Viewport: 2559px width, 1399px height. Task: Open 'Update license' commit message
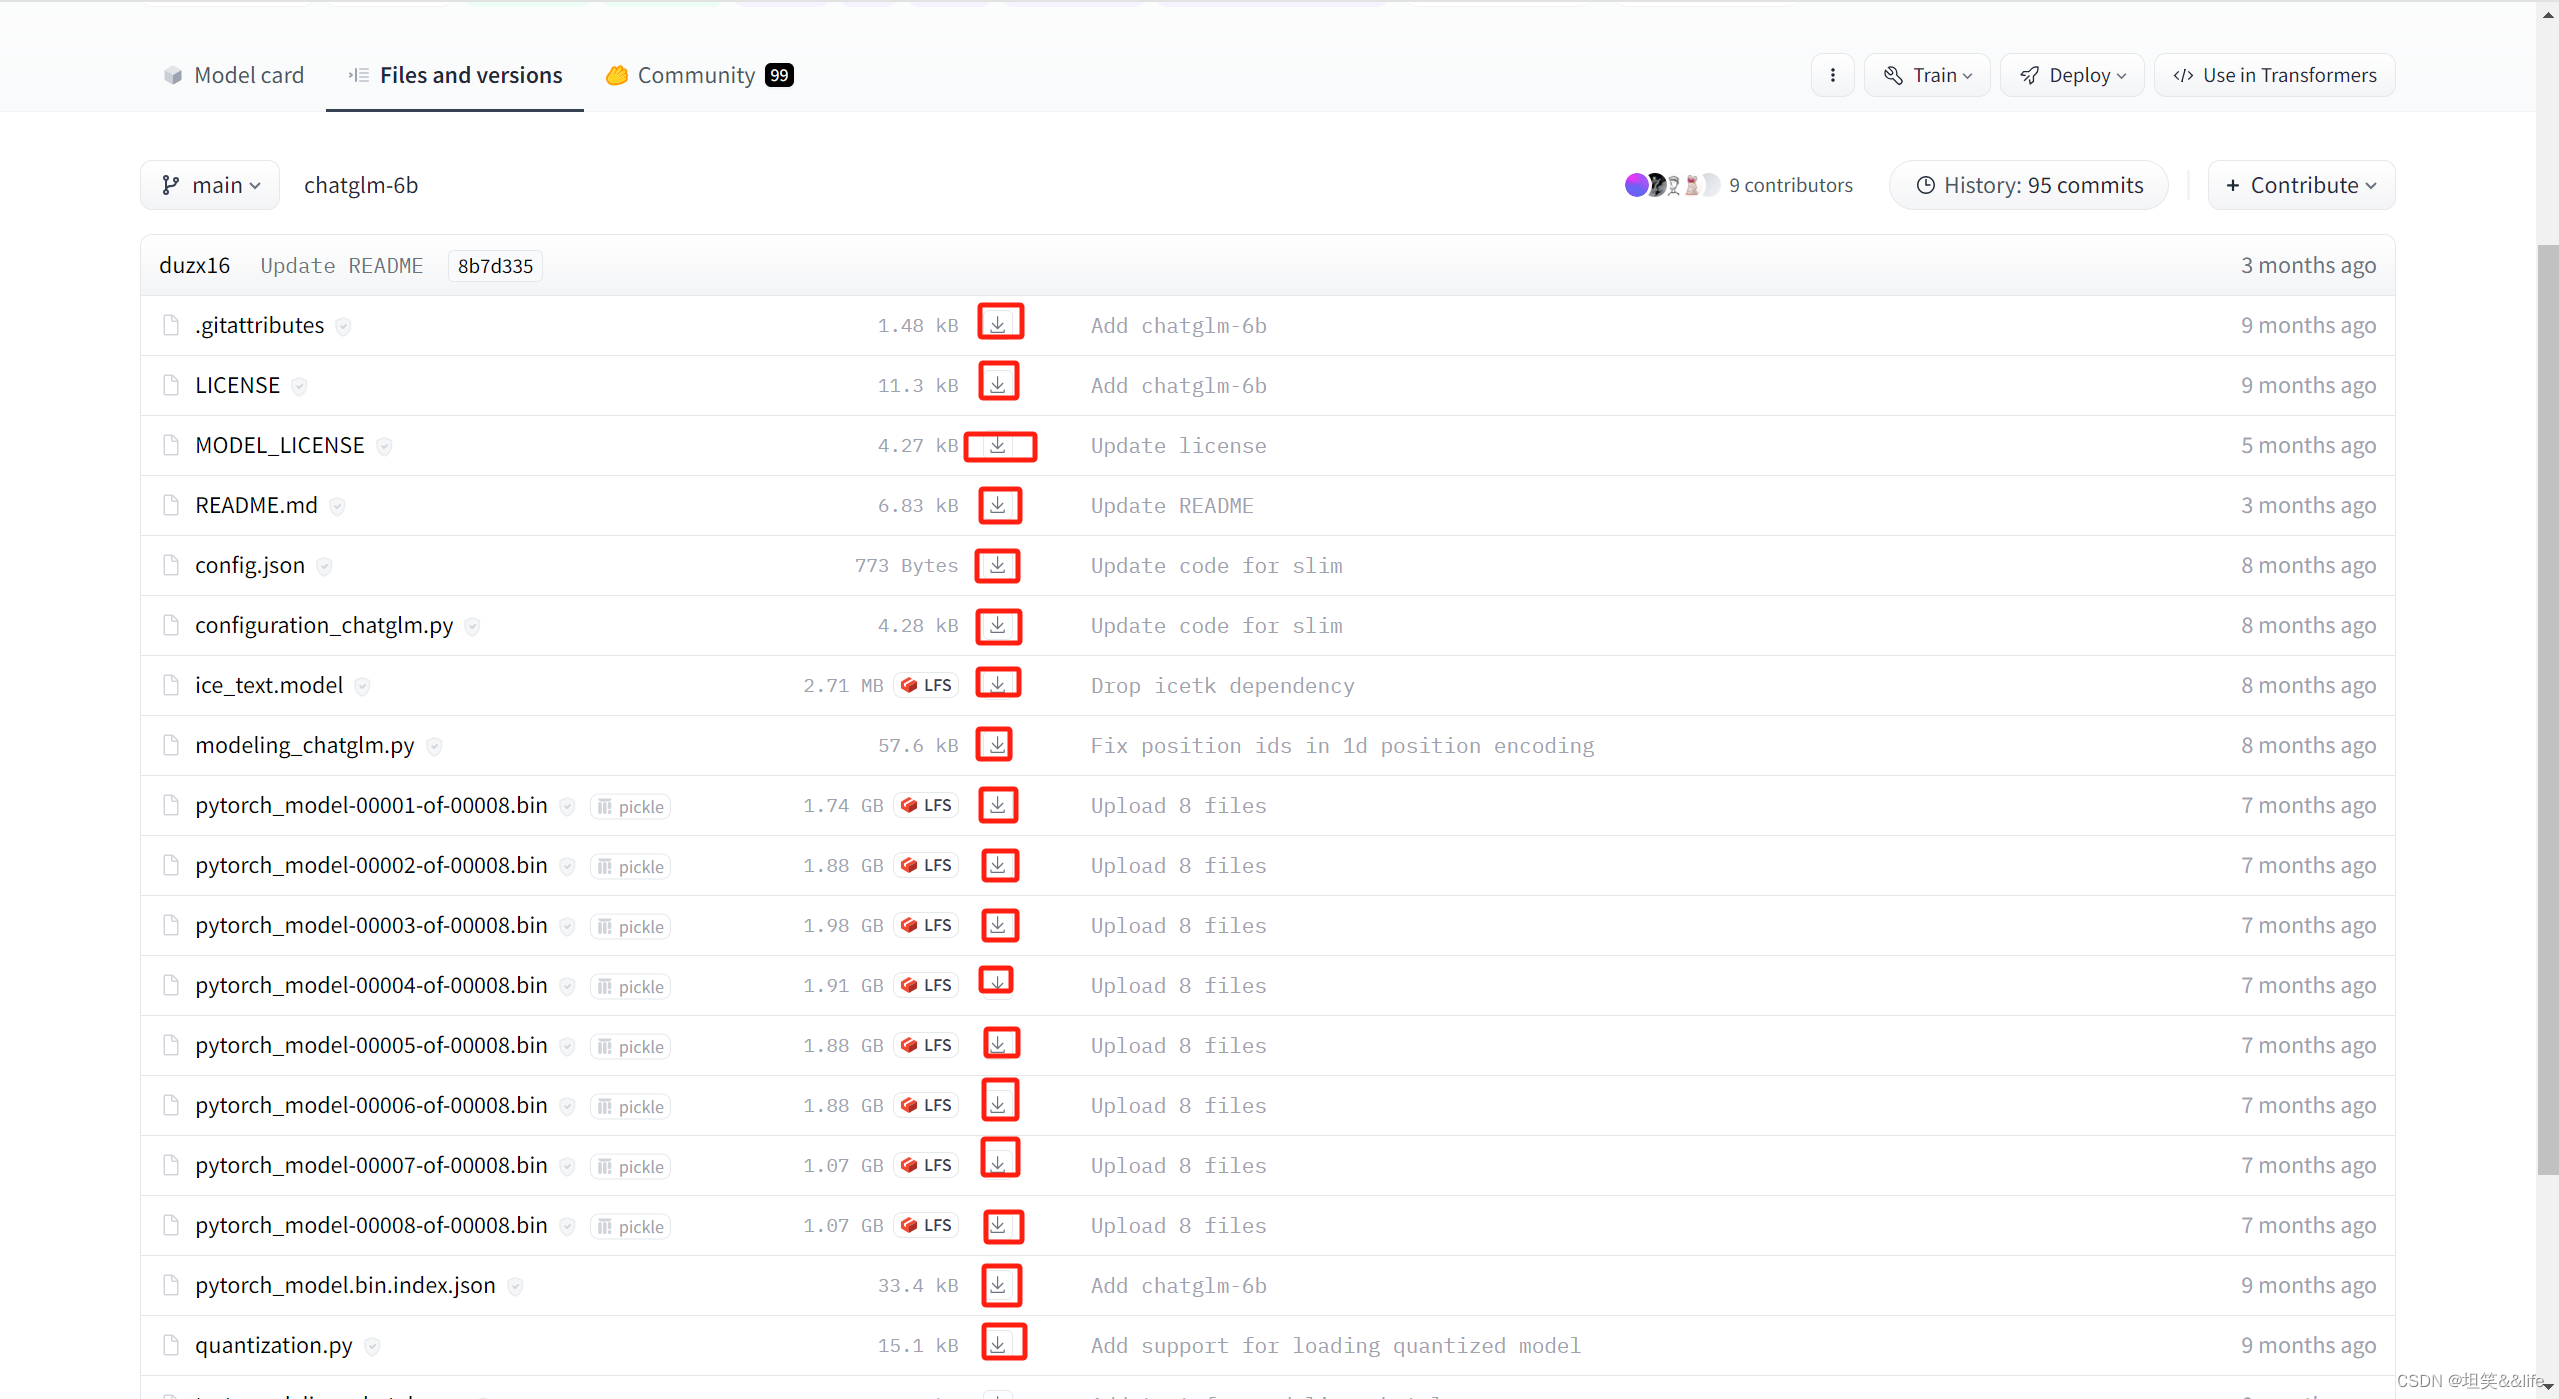pos(1178,445)
